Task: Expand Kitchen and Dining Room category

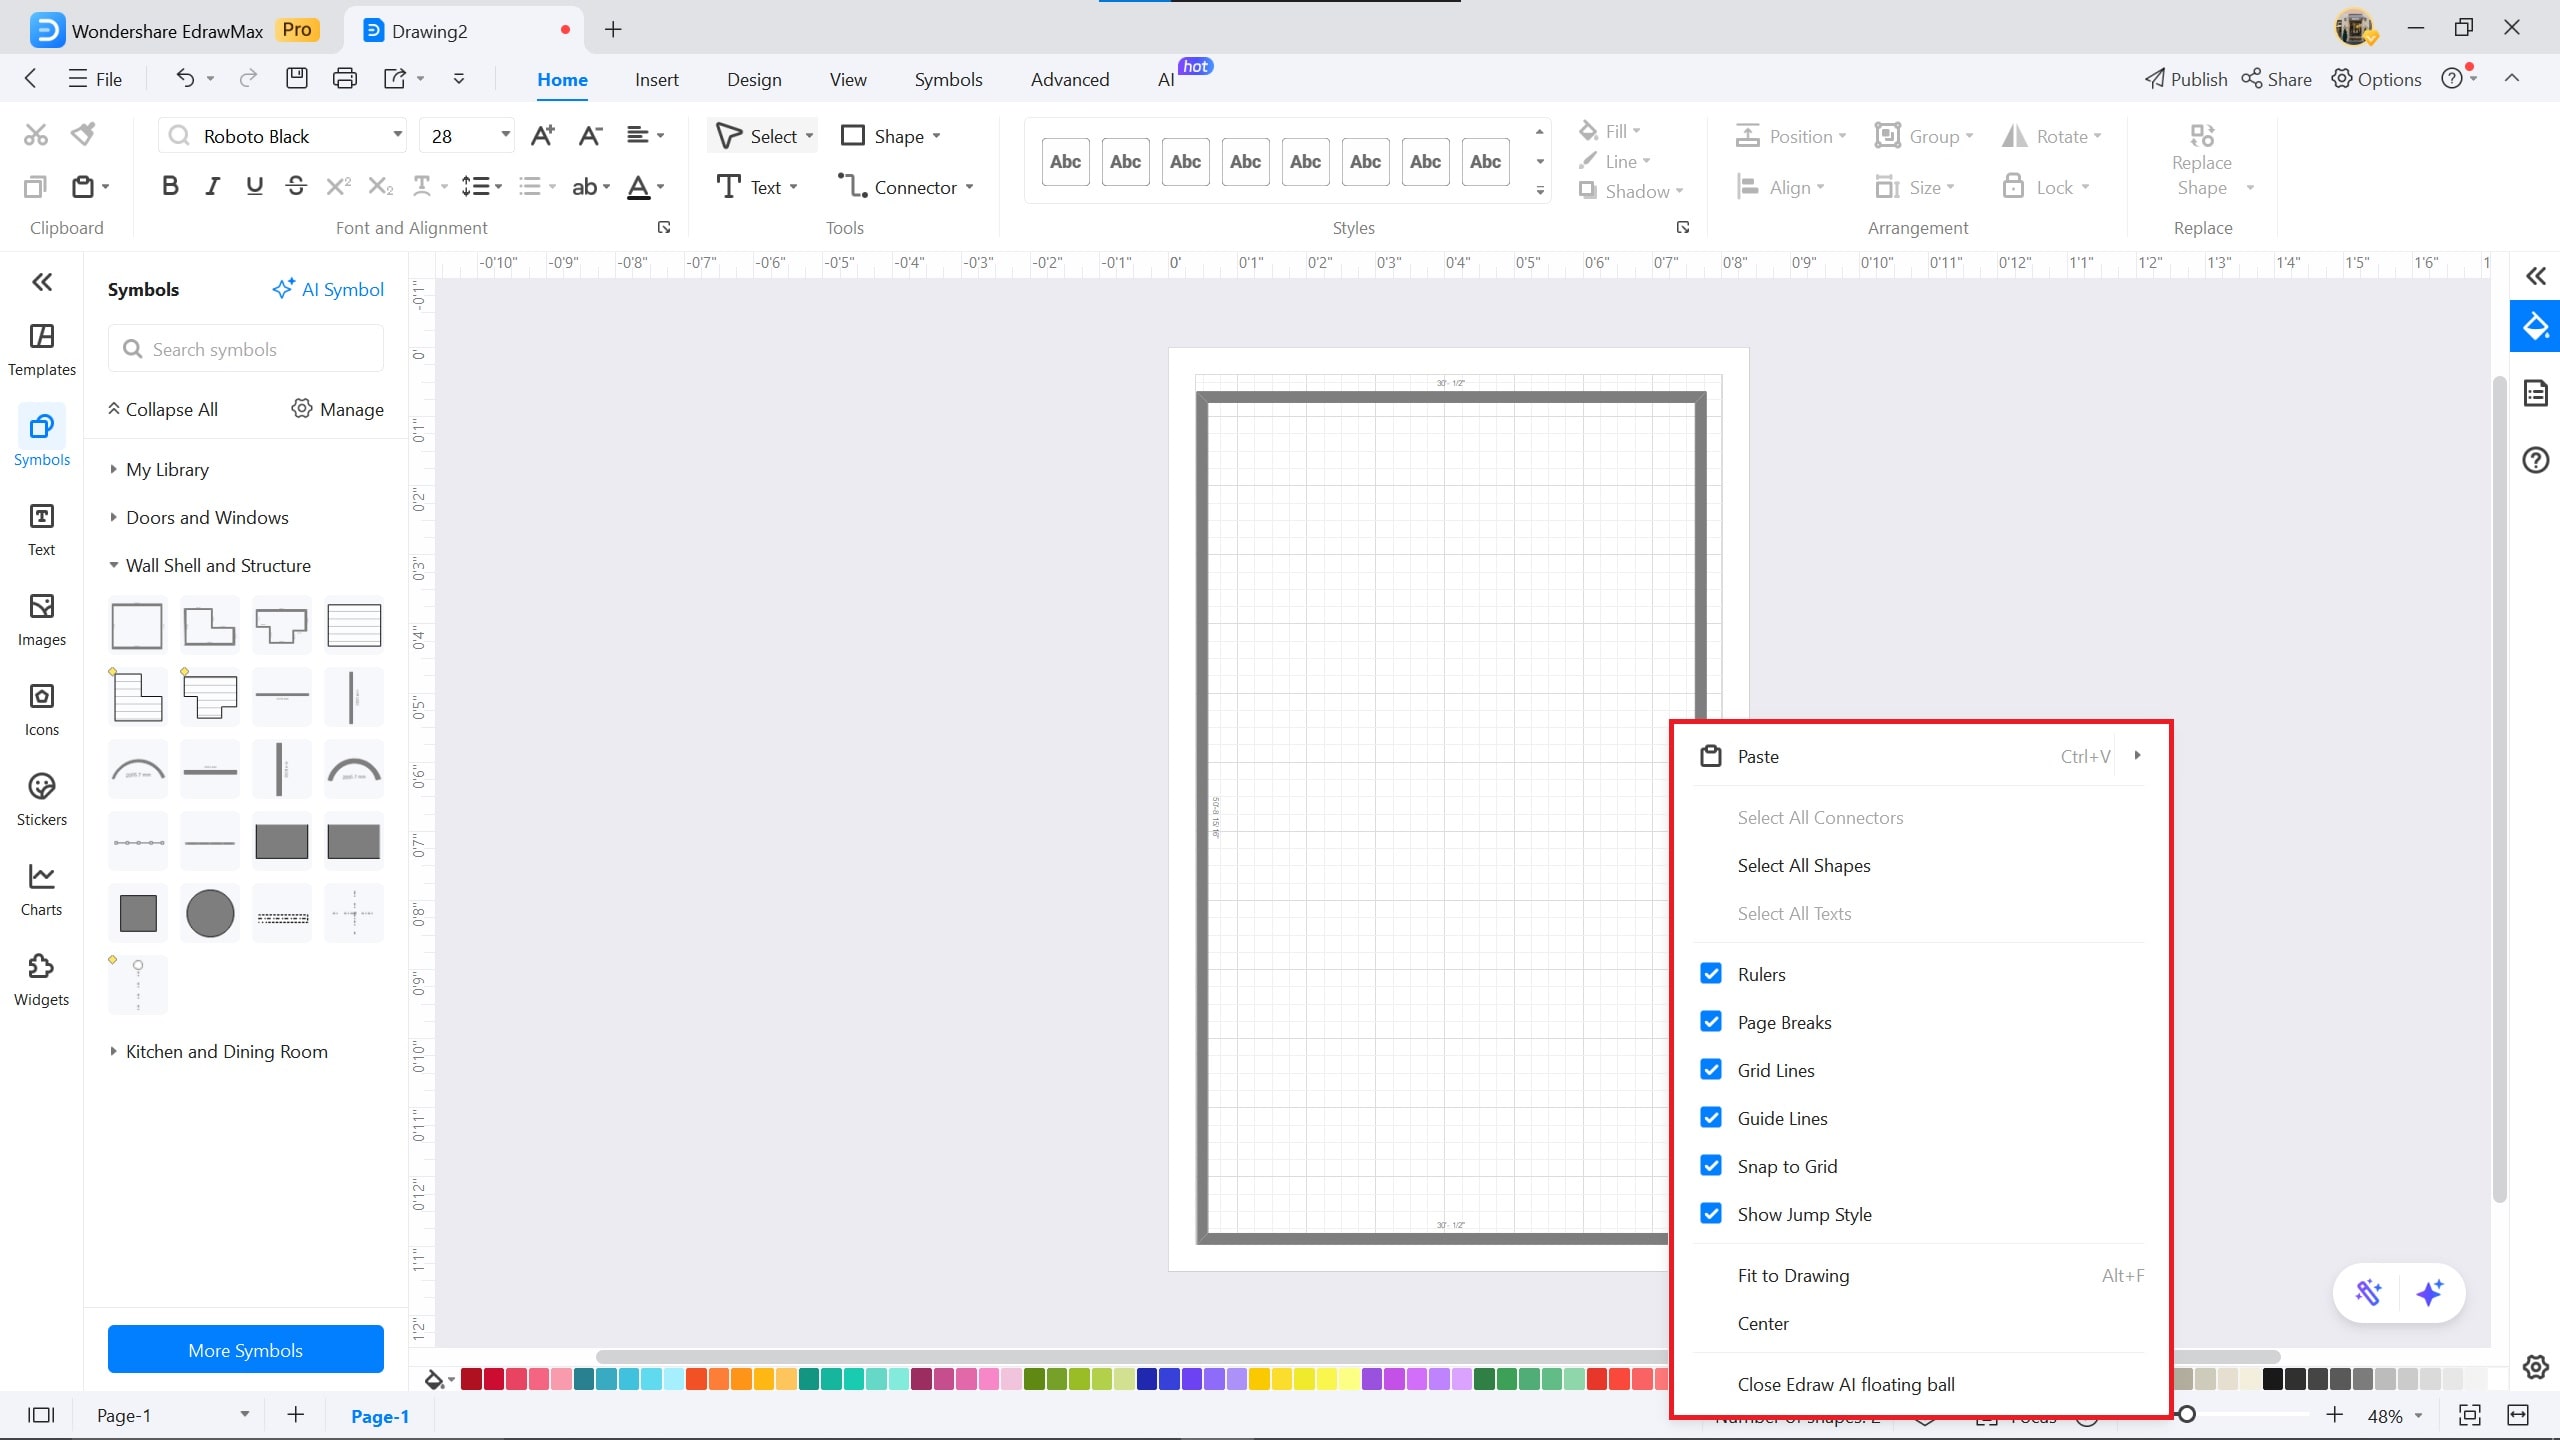Action: [226, 1051]
